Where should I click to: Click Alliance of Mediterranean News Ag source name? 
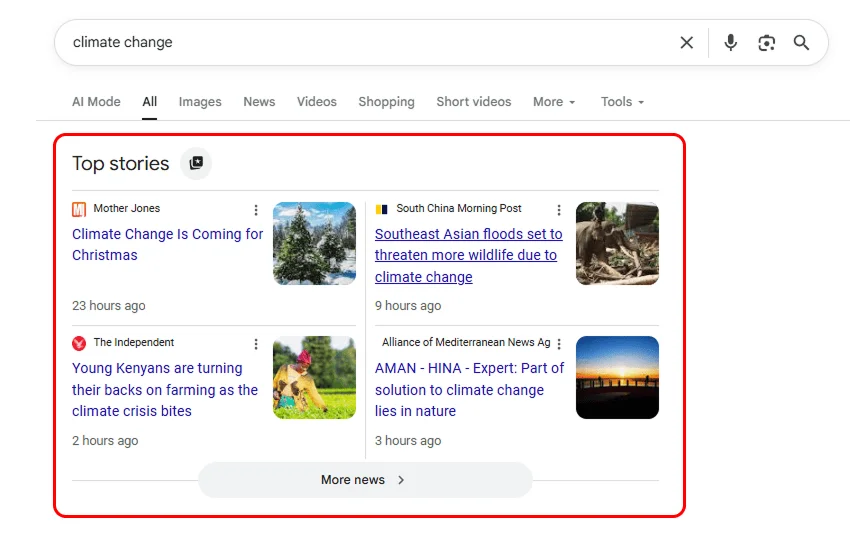click(x=466, y=342)
